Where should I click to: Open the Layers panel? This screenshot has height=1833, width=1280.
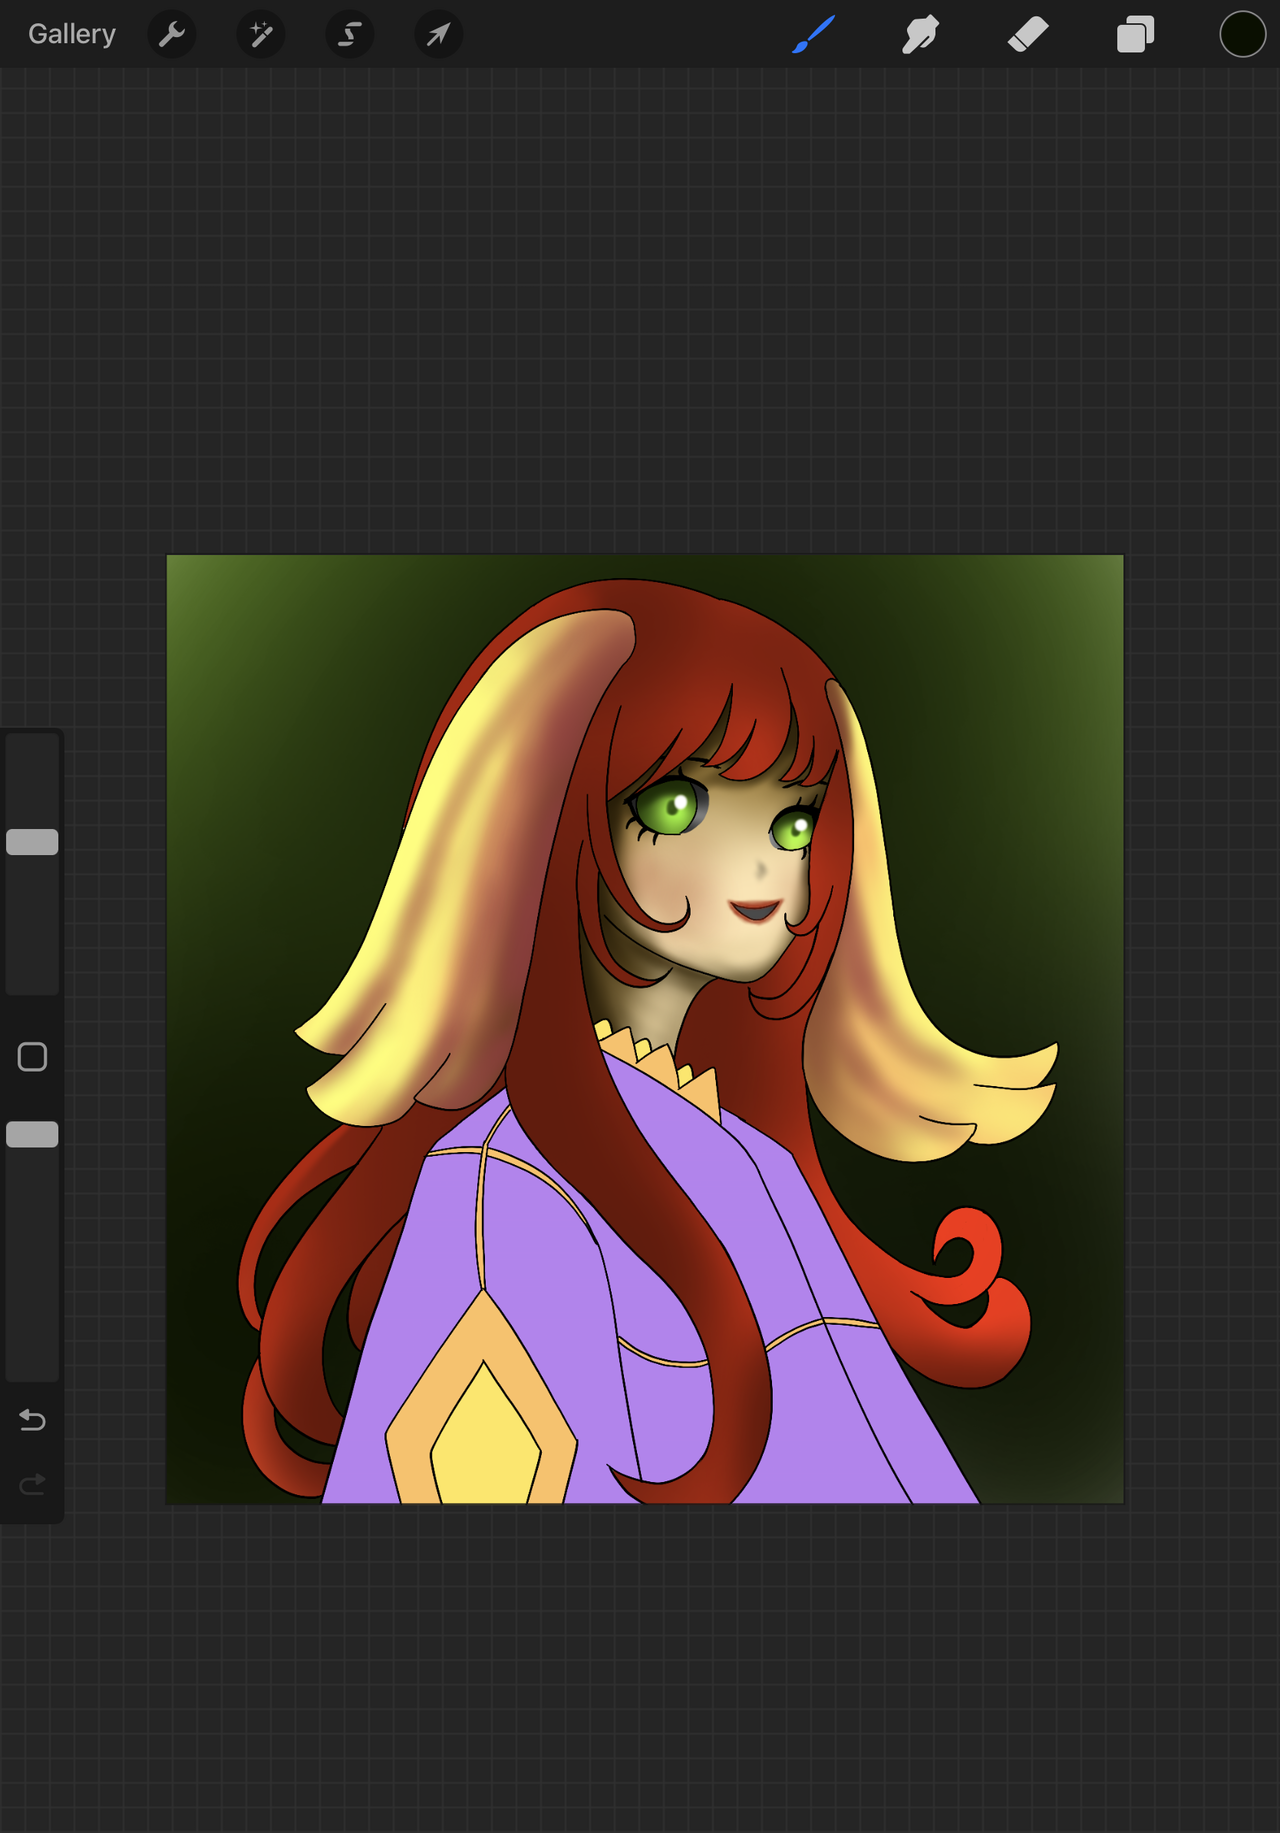tap(1136, 34)
